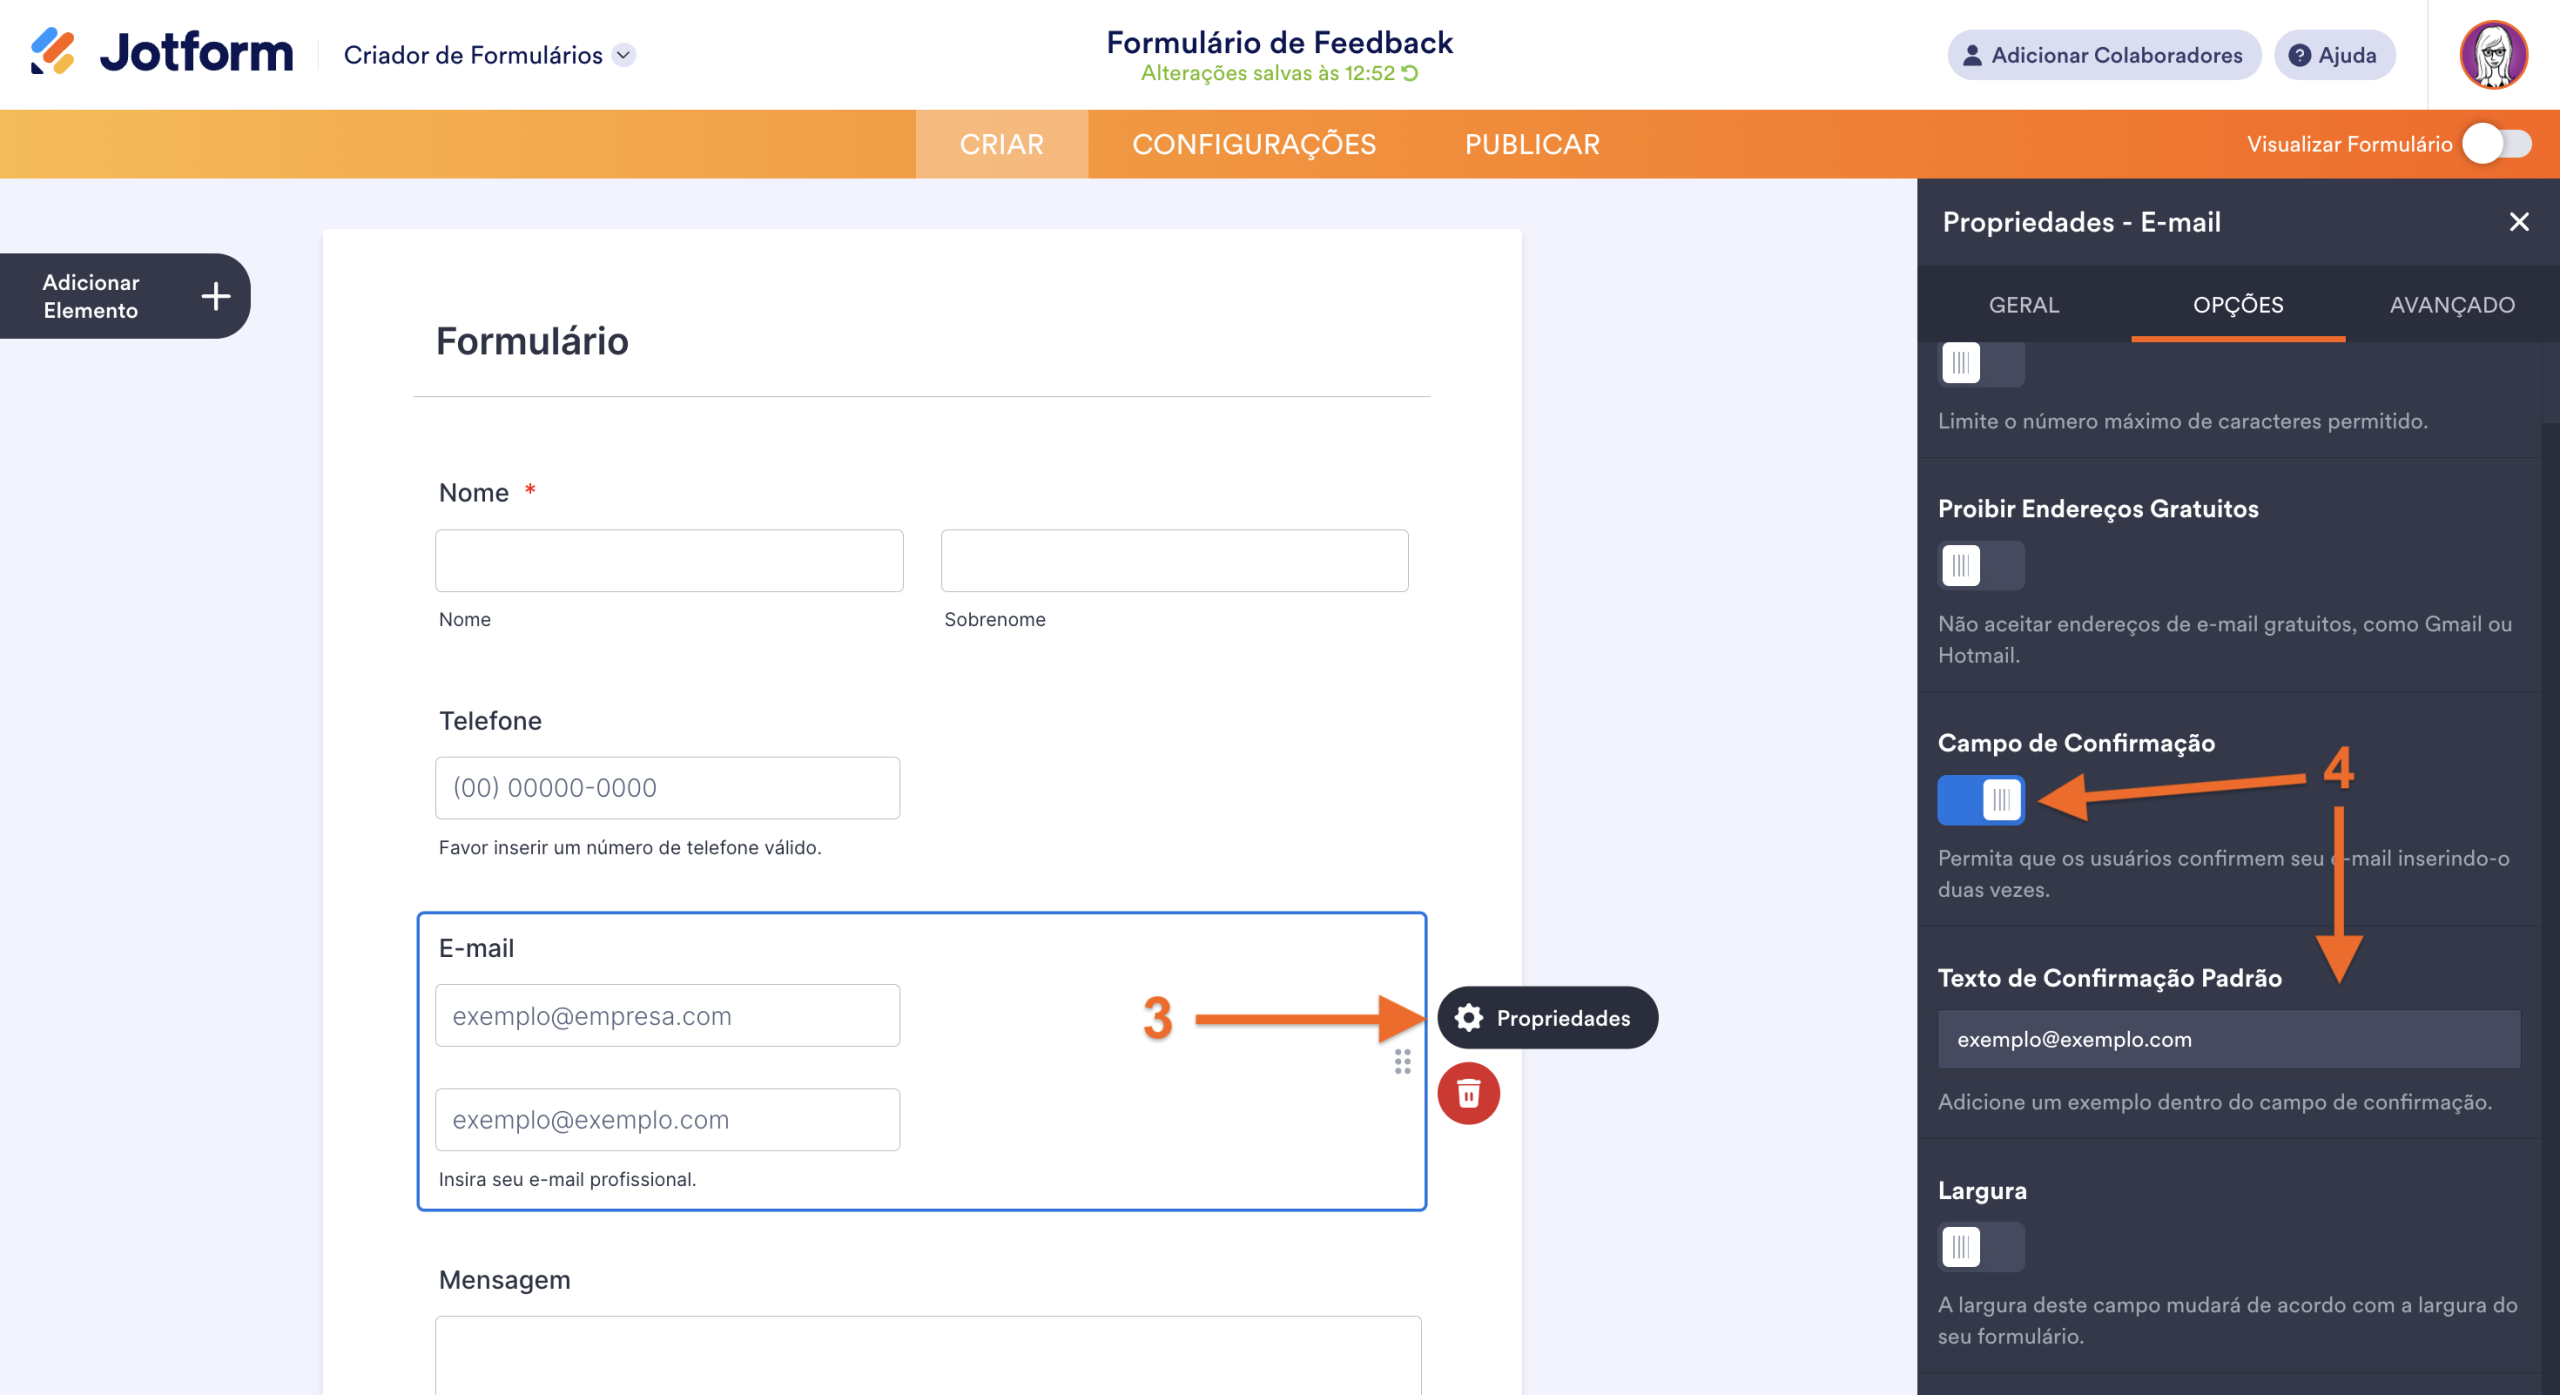Switch to the CONFIGURAÇÕES tab
The height and width of the screenshot is (1395, 2560).
1255,143
